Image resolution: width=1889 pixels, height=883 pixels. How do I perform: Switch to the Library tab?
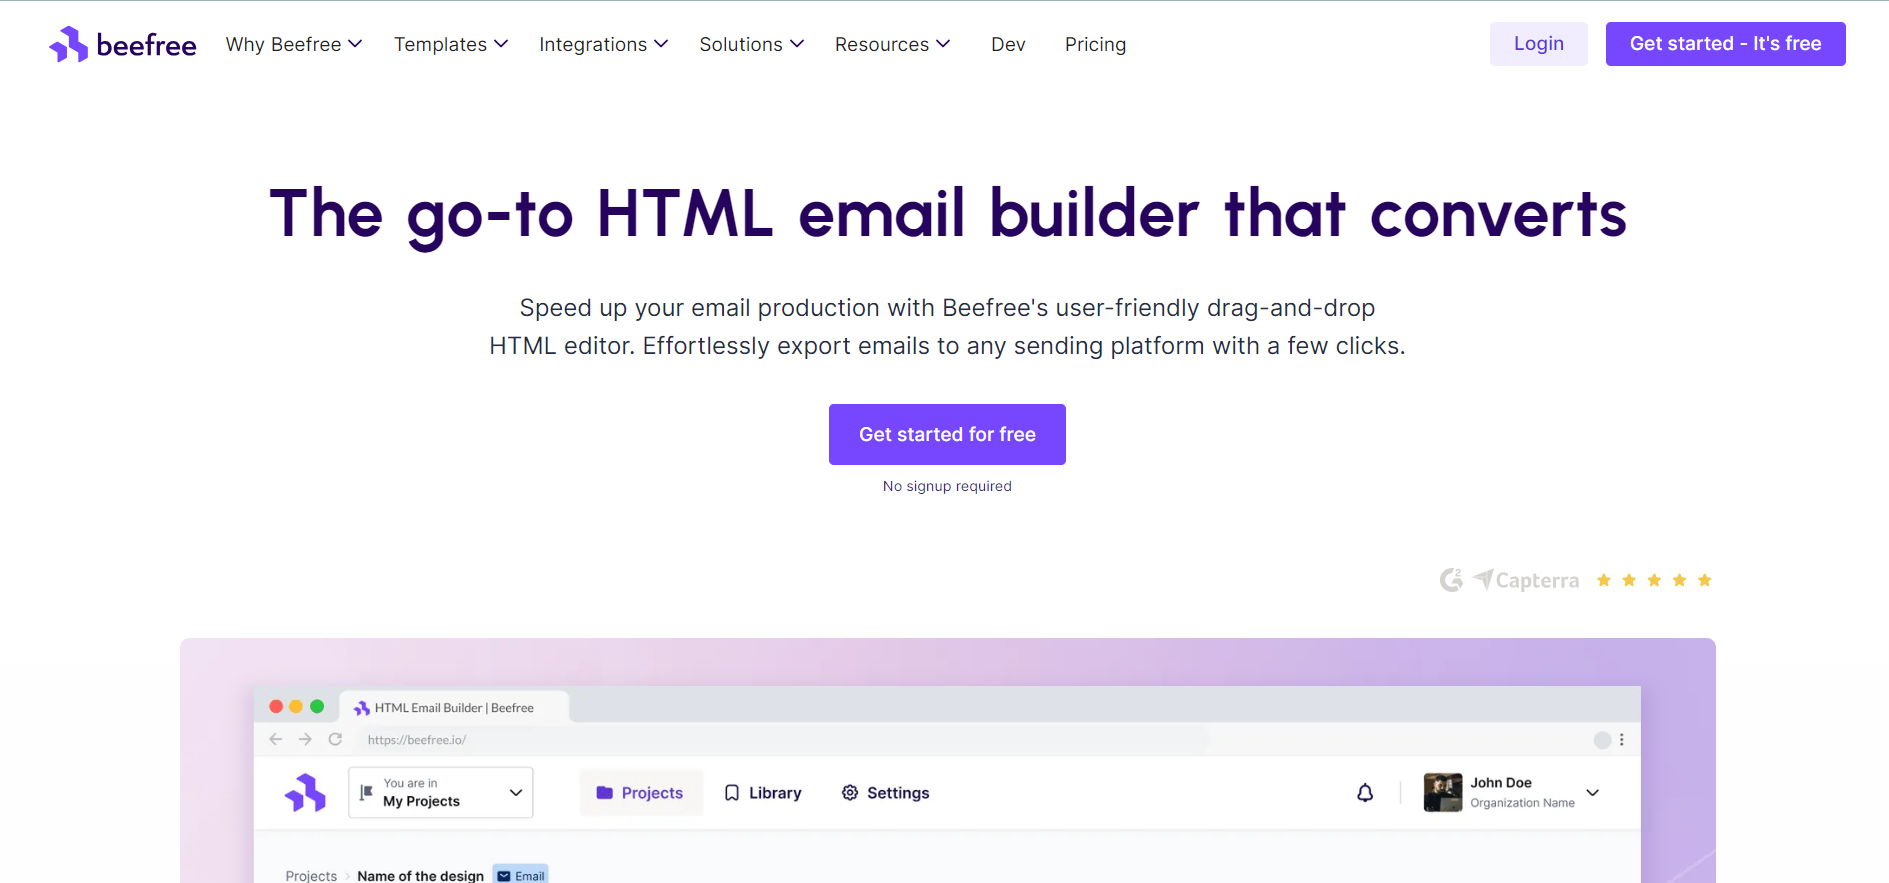coord(763,793)
